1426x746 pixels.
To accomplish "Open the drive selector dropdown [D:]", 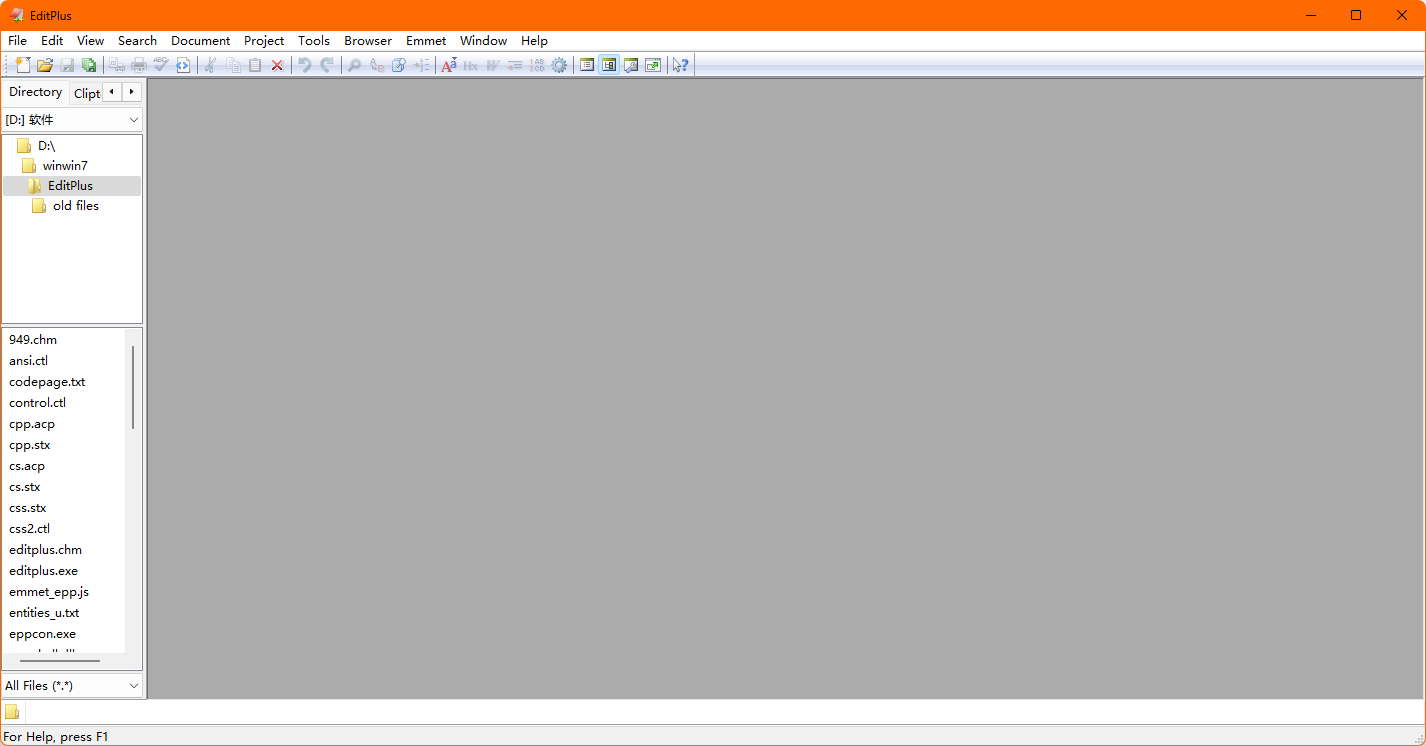I will 72,120.
